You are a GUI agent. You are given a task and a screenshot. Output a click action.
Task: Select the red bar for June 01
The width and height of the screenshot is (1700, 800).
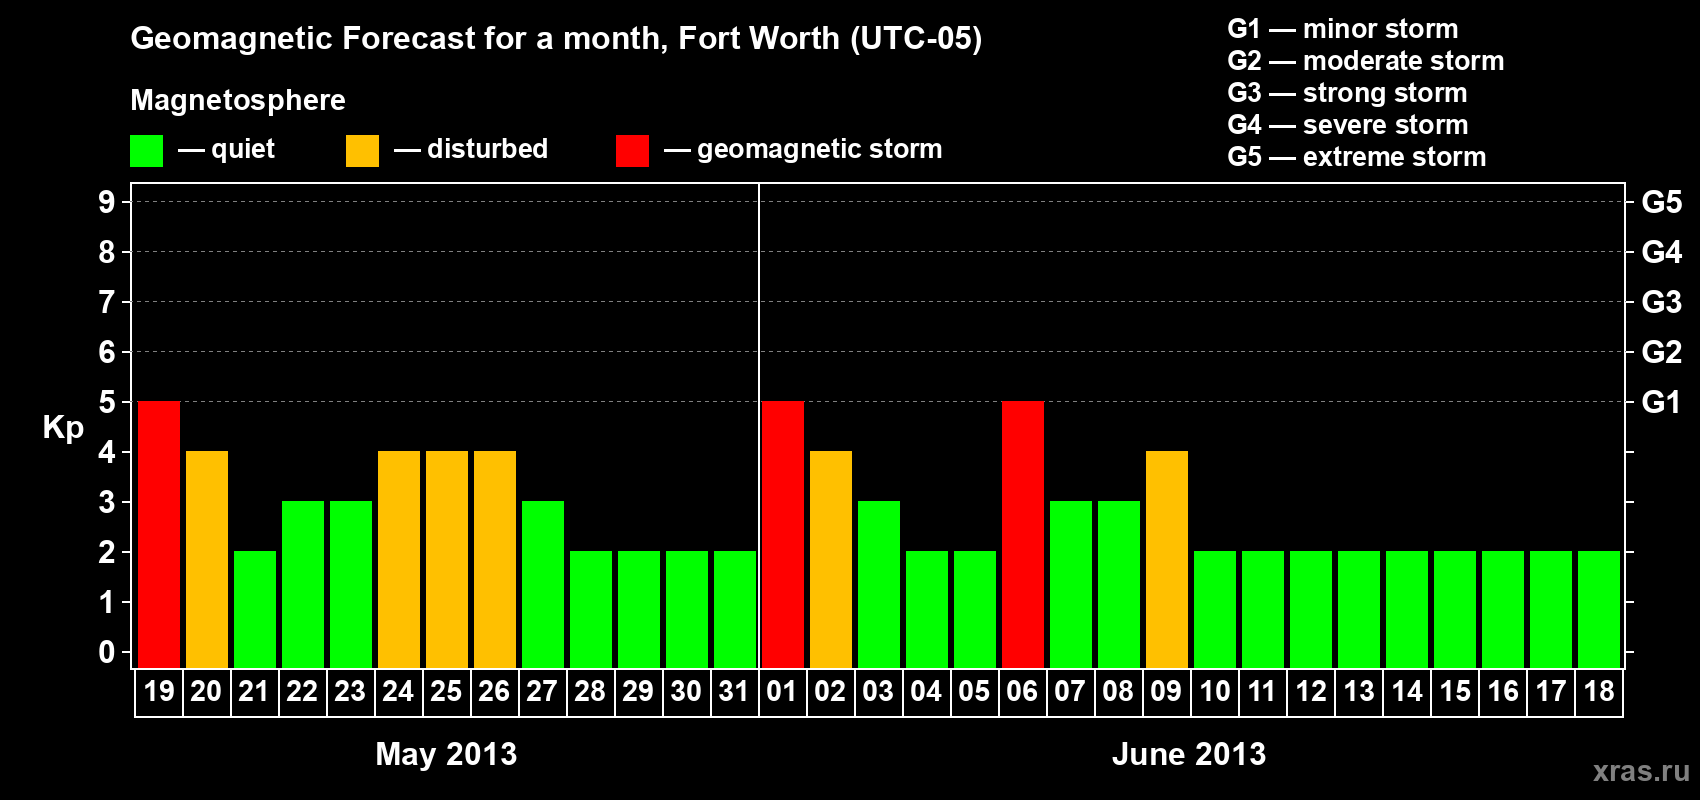(x=783, y=534)
